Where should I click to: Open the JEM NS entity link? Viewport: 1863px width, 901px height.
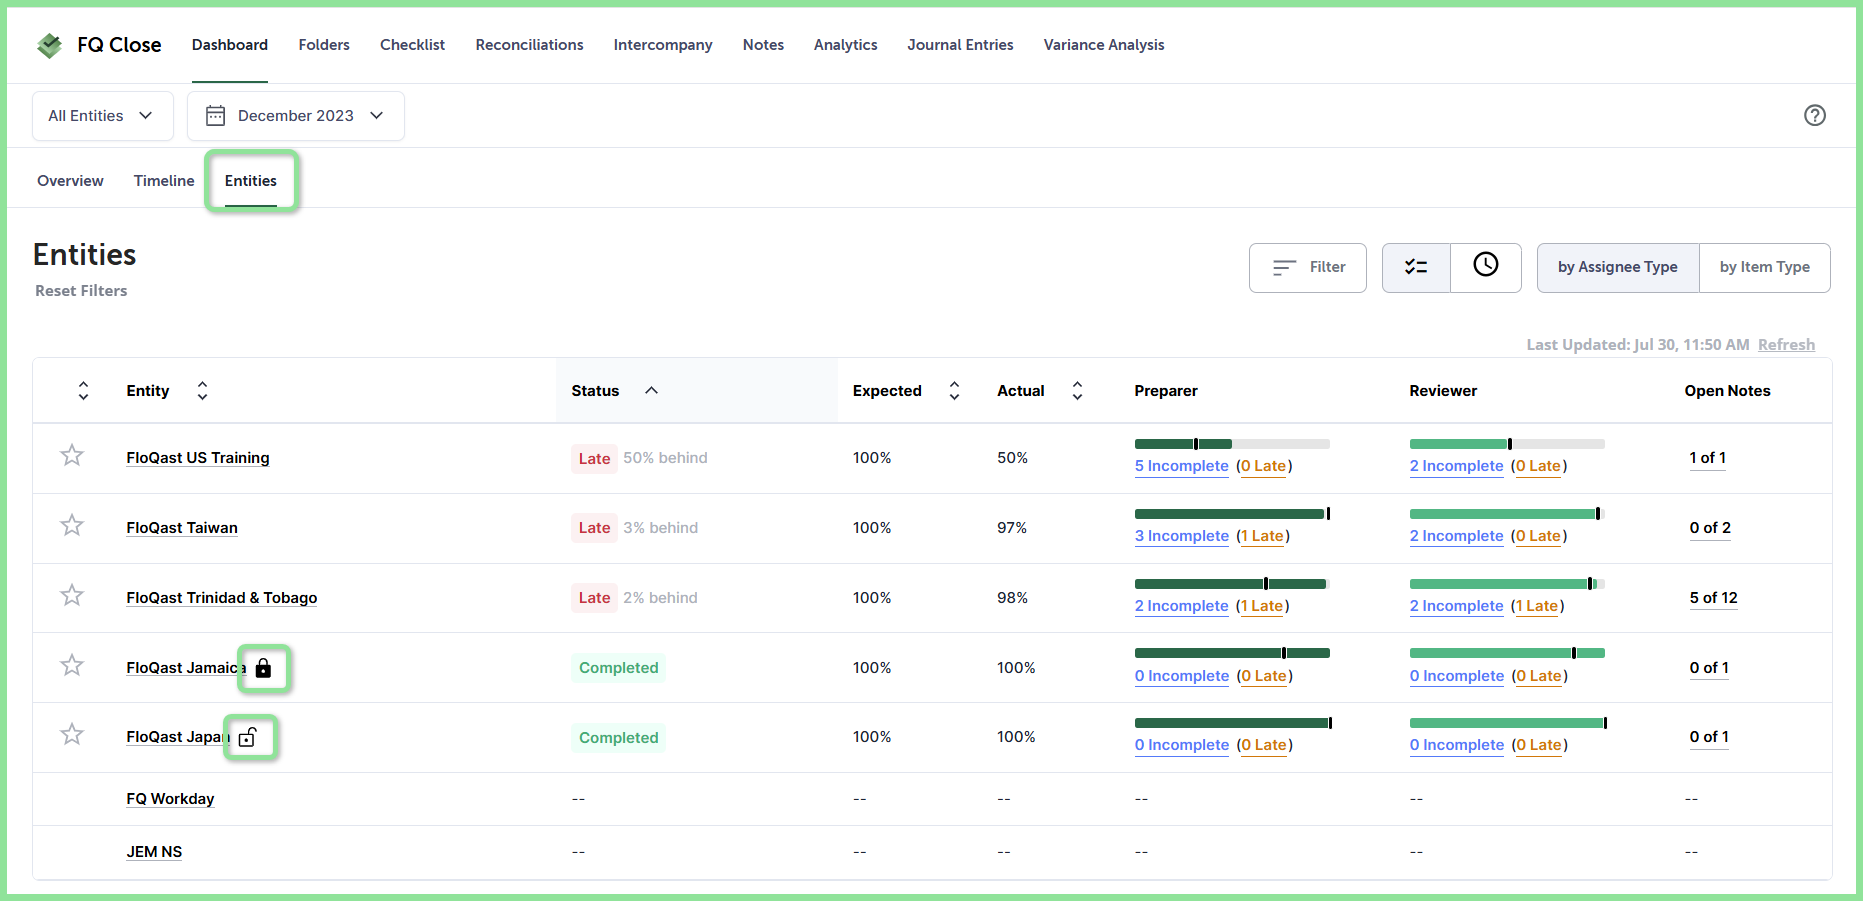tap(154, 852)
